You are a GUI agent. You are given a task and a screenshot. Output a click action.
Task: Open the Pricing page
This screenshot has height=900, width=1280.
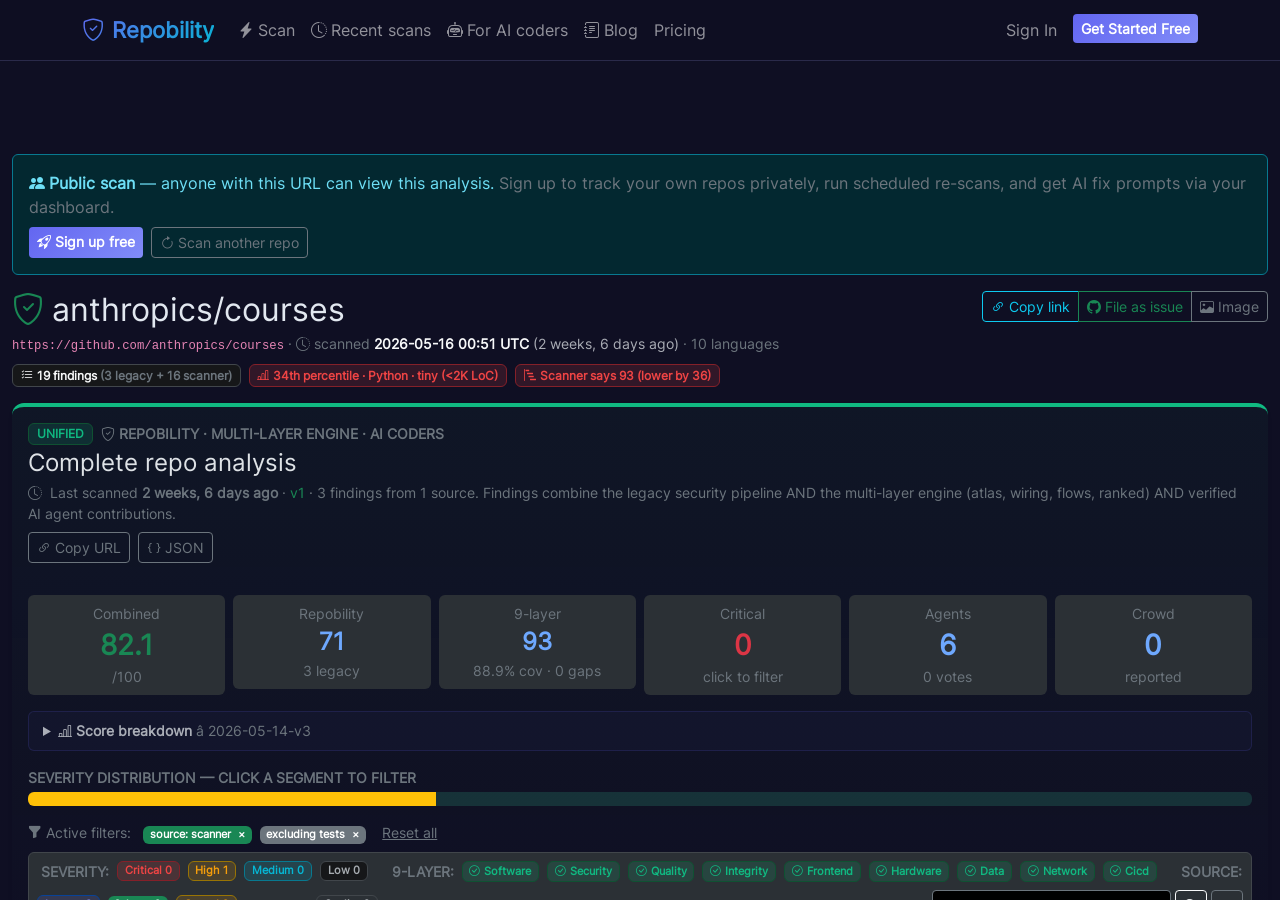(x=680, y=30)
